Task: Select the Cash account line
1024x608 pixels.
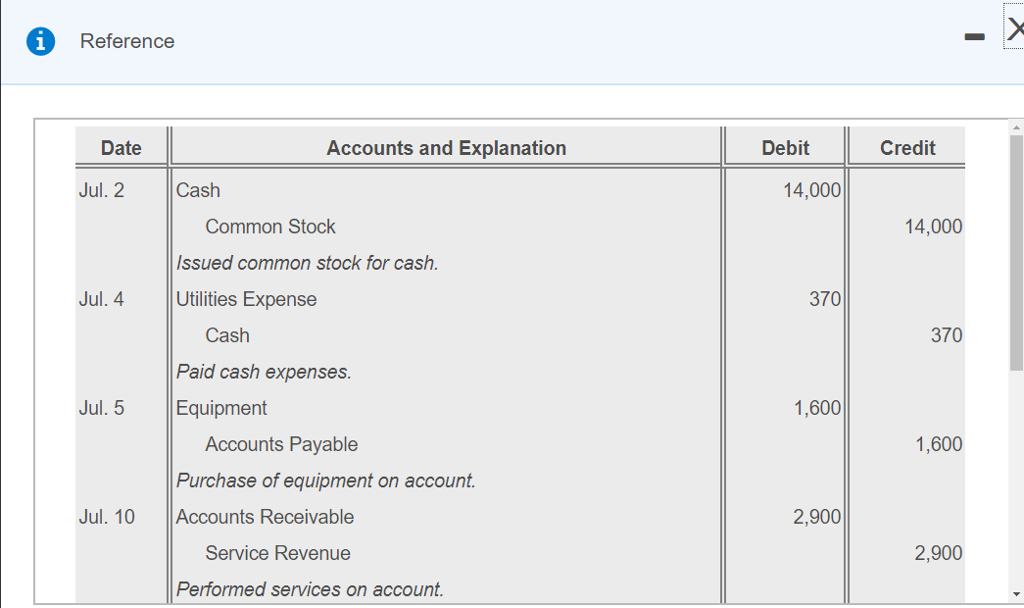Action: (198, 190)
